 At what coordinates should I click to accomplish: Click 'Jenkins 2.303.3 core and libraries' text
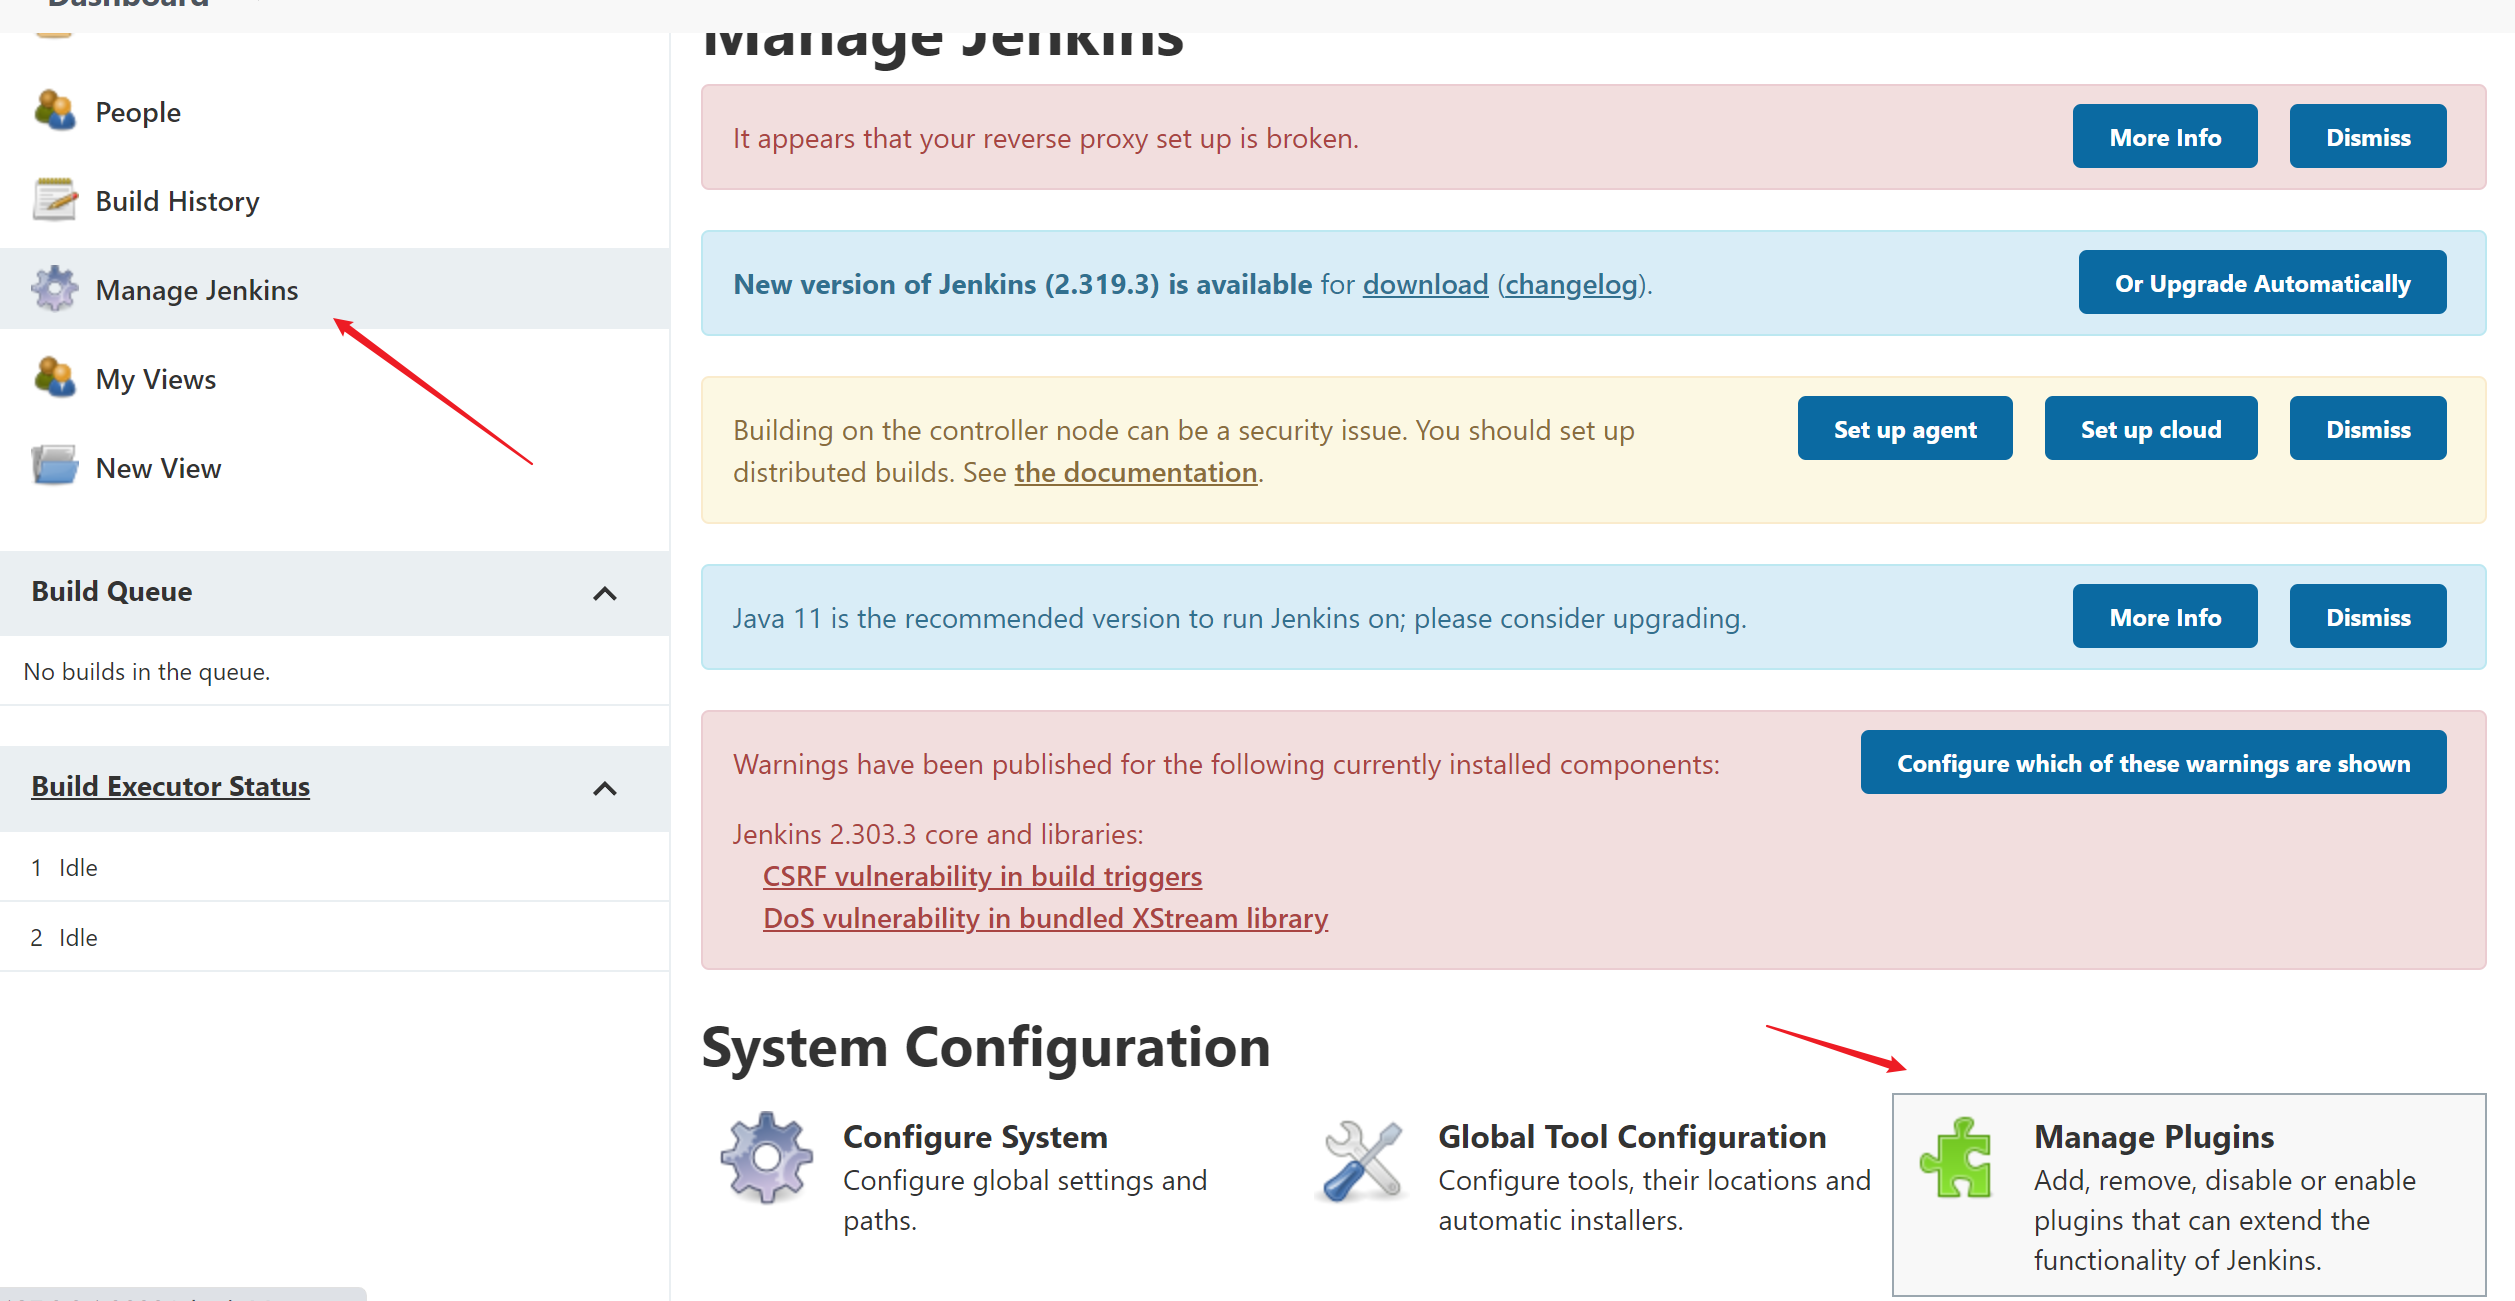(x=938, y=834)
